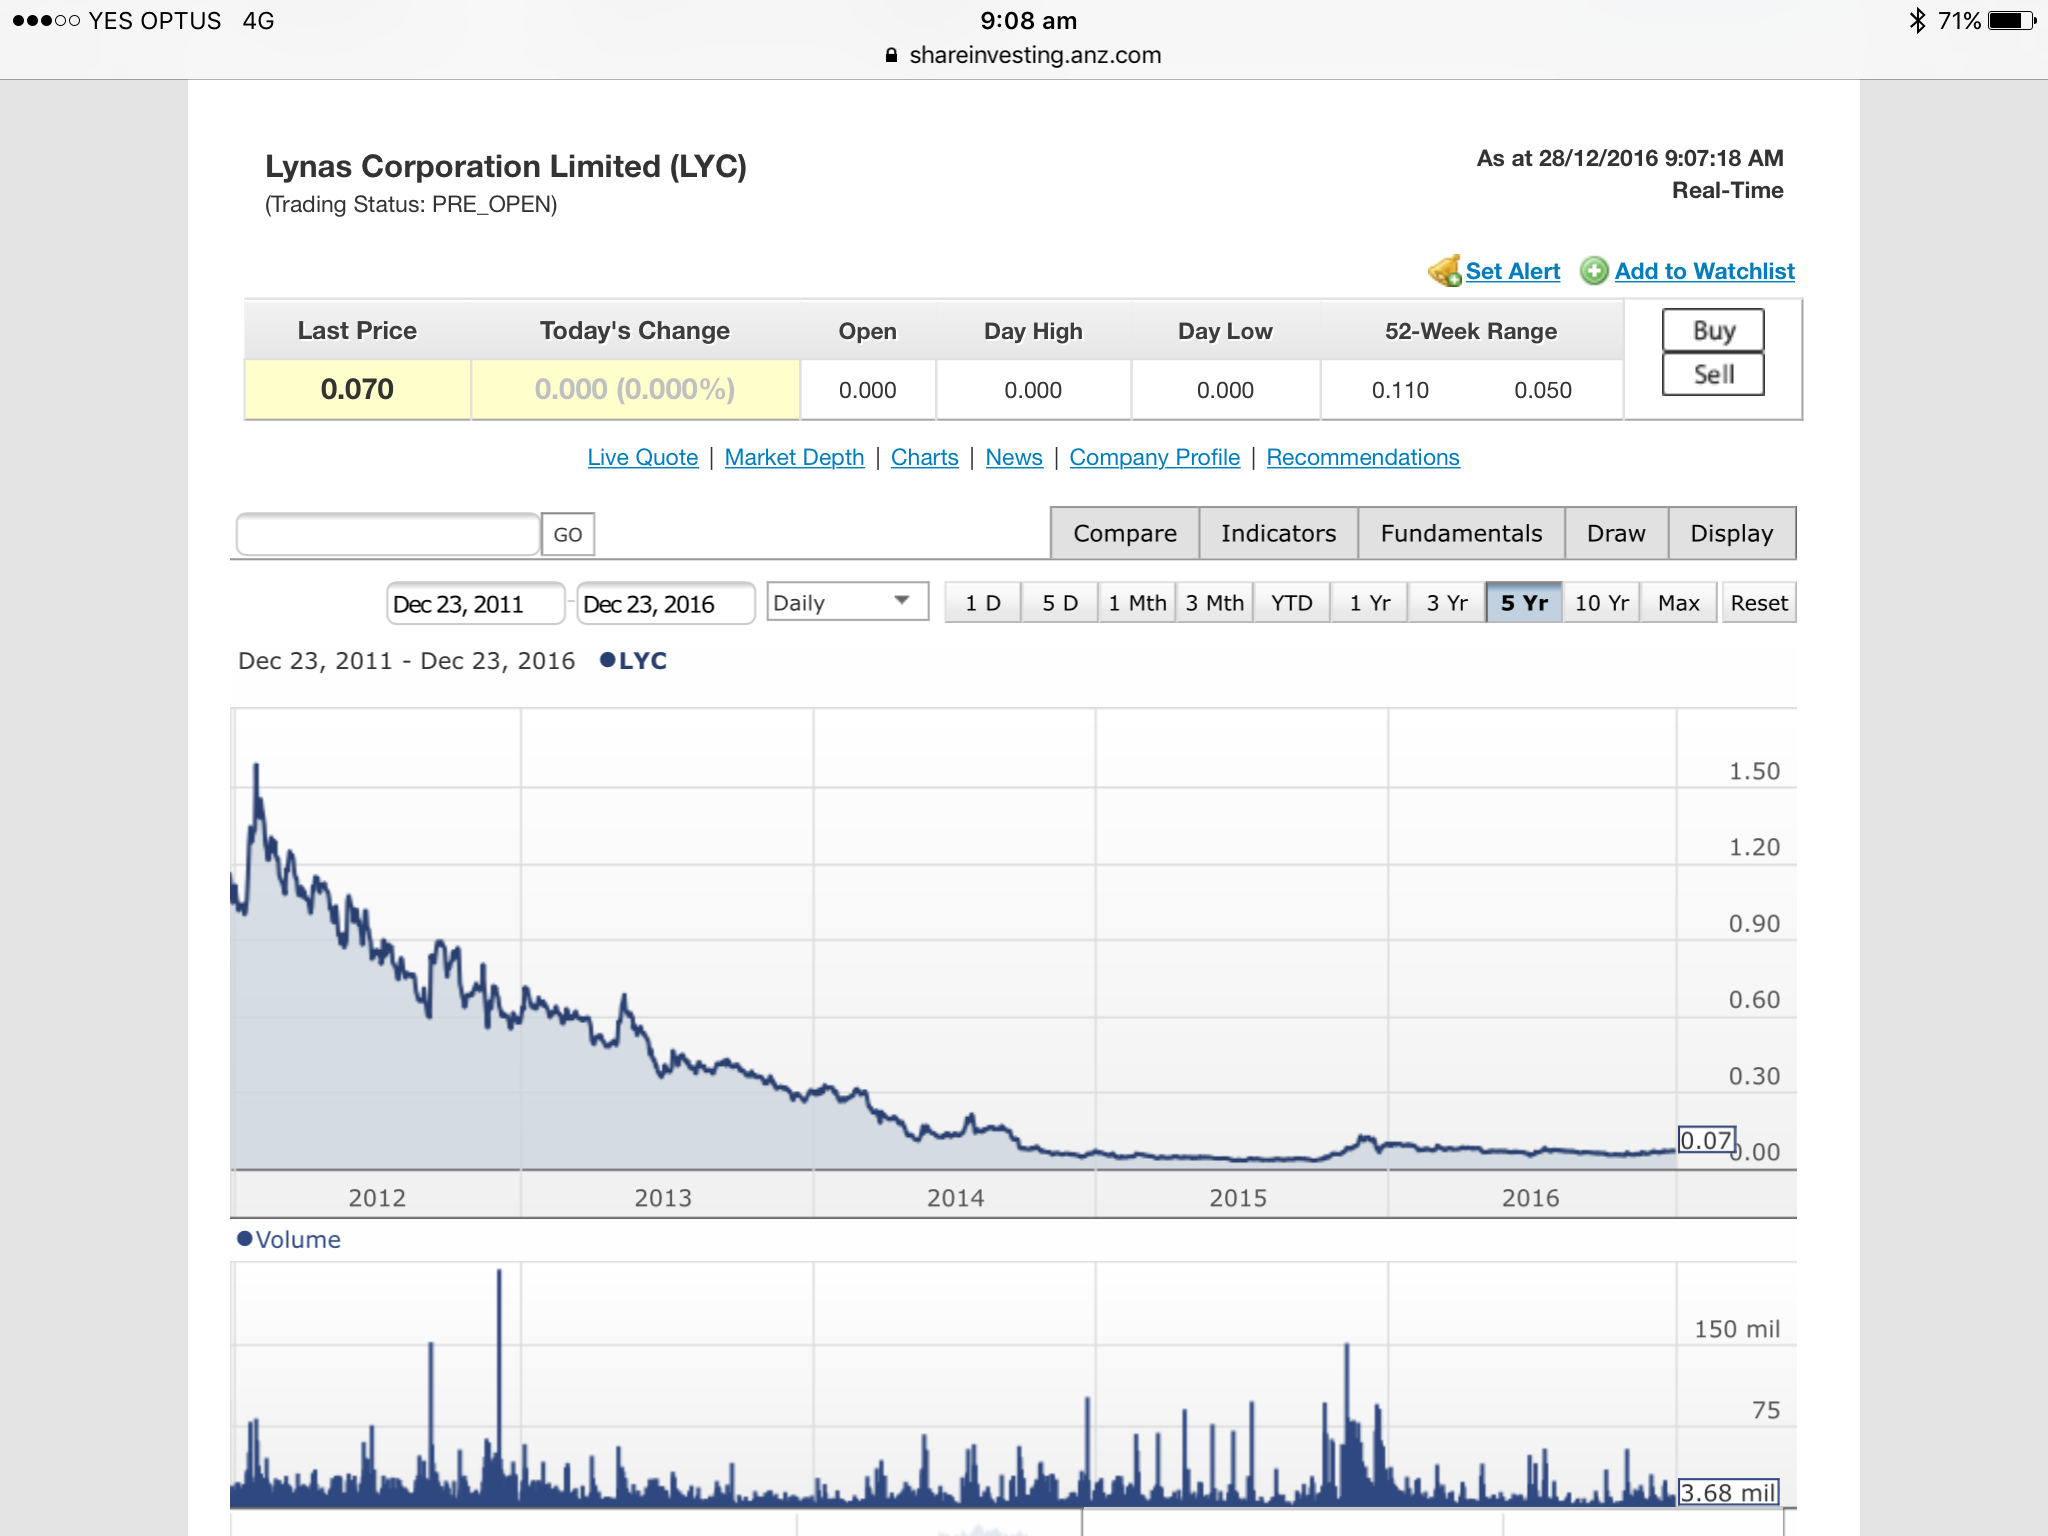Click the 2012 label on time axis
The height and width of the screenshot is (1536, 2048).
point(377,1197)
